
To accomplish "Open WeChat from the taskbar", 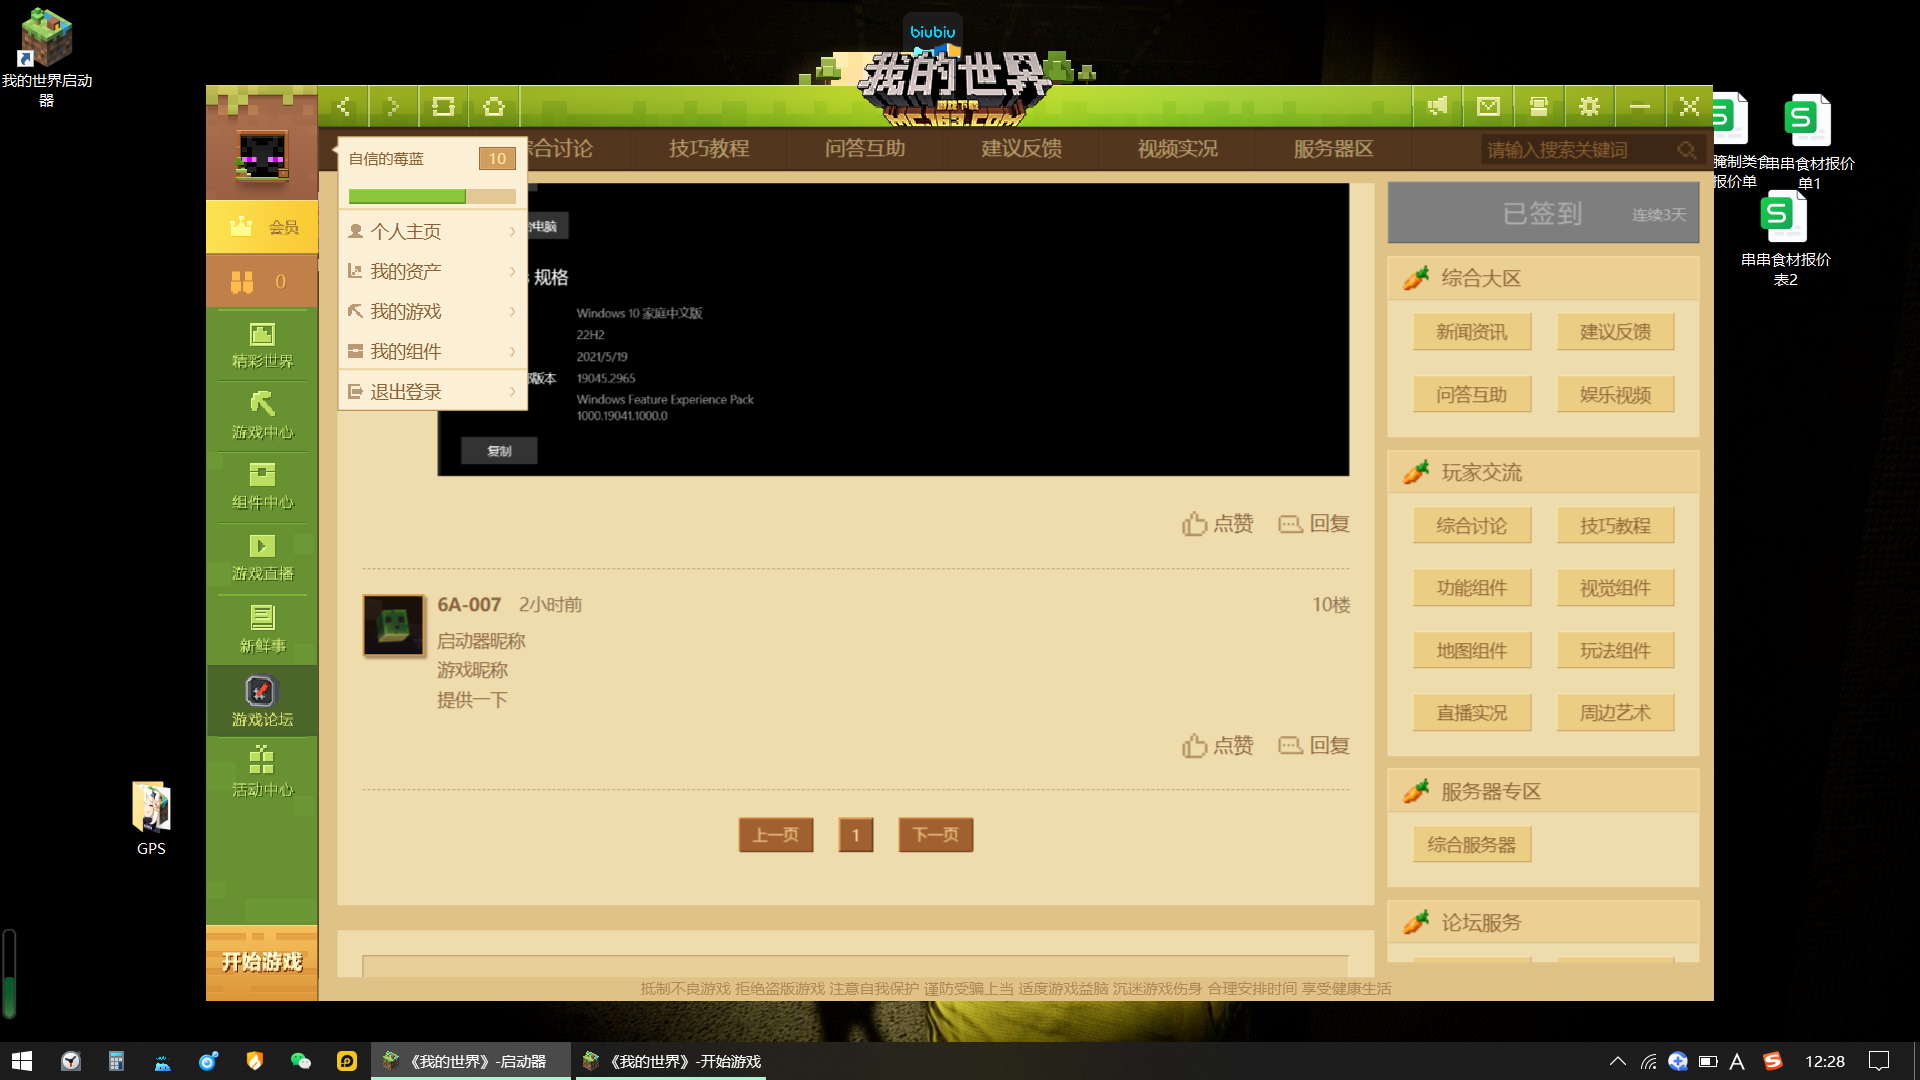I will coord(300,1061).
